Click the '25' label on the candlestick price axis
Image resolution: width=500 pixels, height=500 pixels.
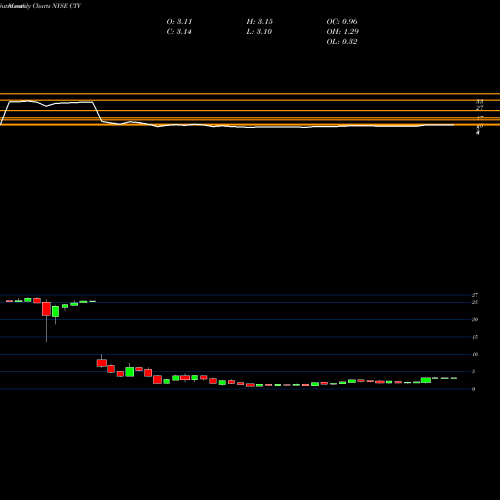(x=475, y=302)
